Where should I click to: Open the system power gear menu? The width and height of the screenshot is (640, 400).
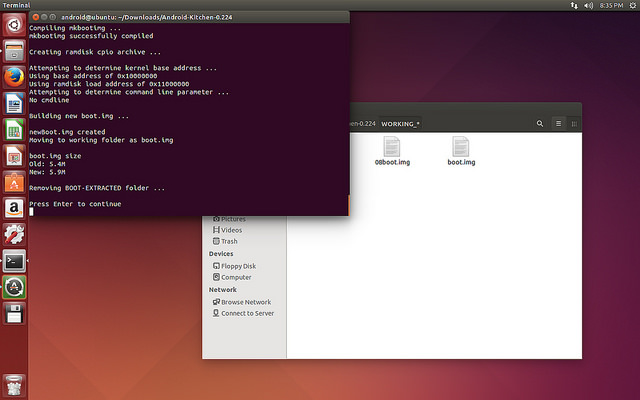click(631, 6)
